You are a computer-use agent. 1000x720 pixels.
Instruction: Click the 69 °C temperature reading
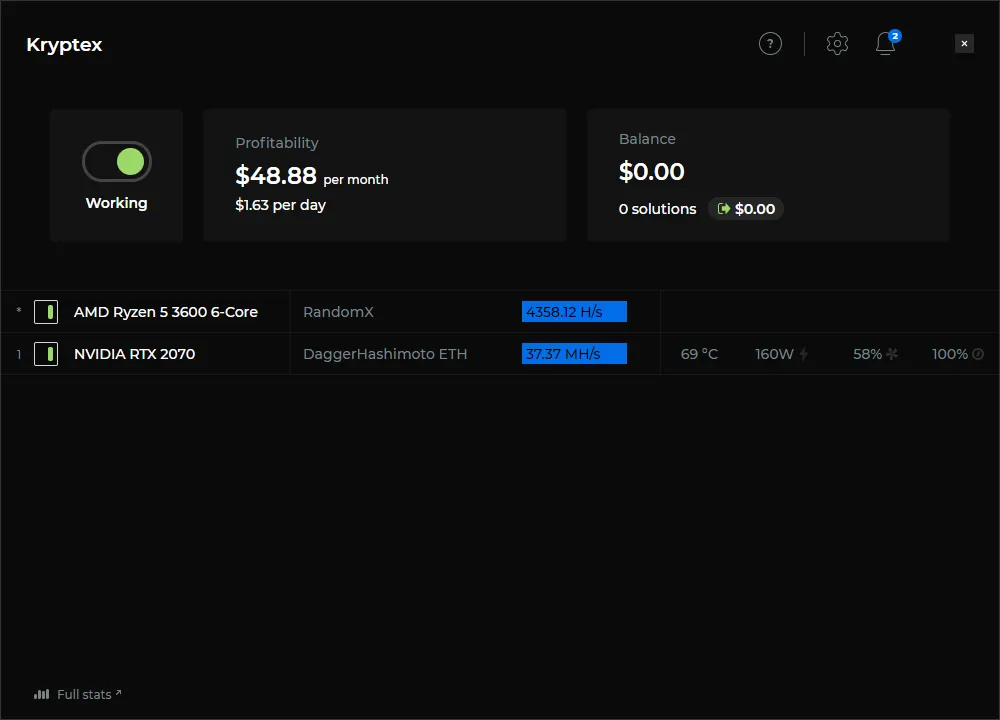click(x=700, y=353)
